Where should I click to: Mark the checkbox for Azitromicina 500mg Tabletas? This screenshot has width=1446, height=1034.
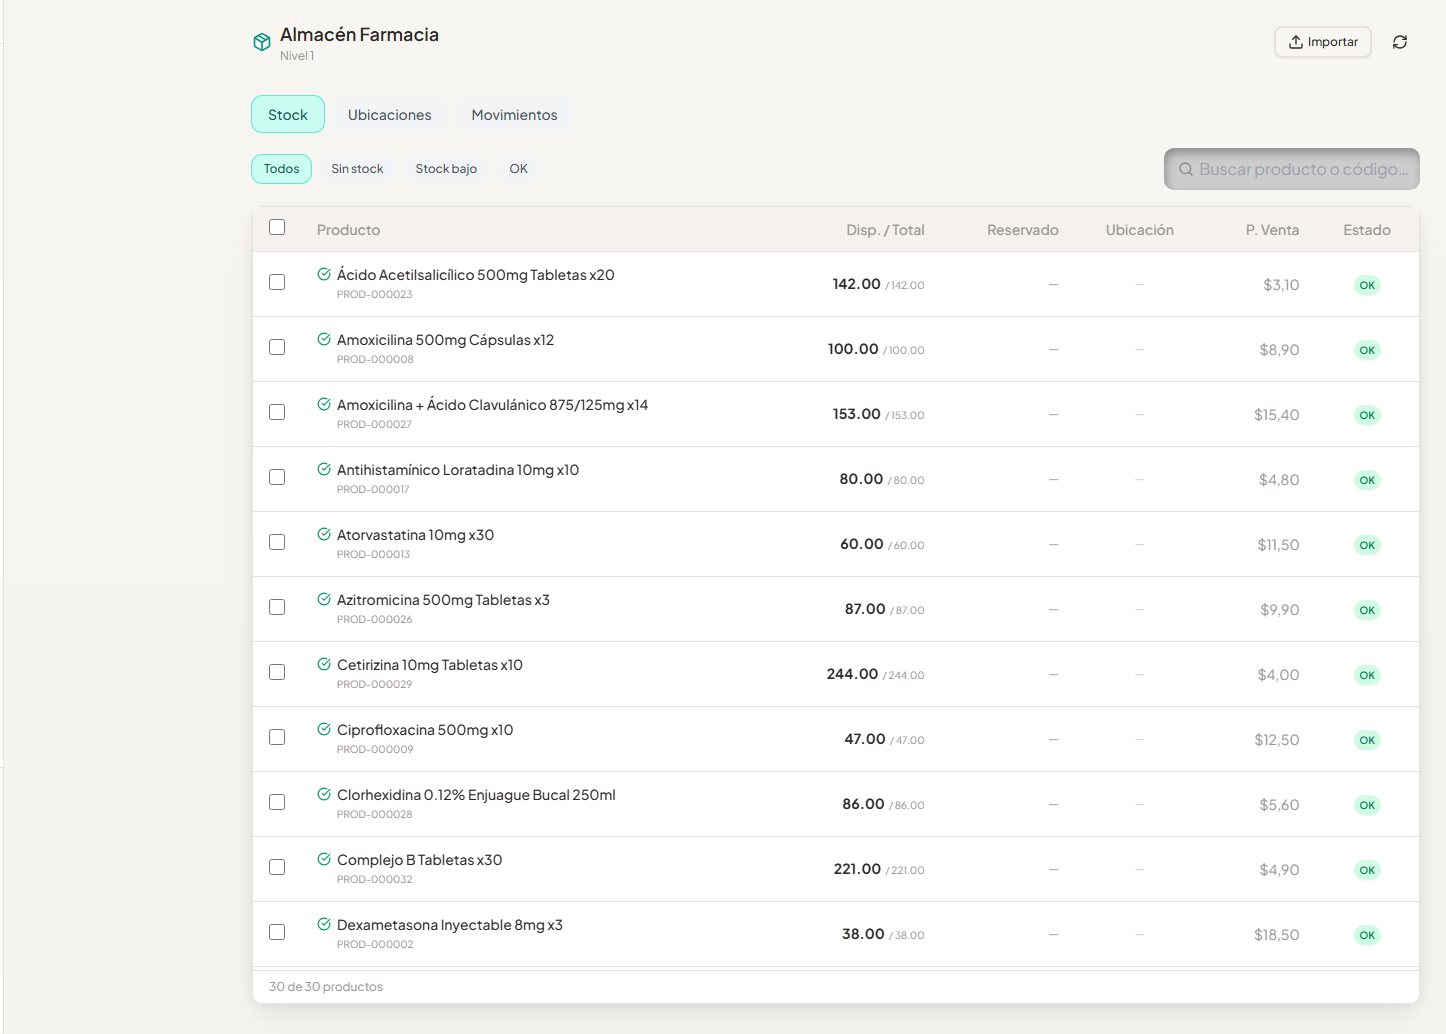(277, 607)
